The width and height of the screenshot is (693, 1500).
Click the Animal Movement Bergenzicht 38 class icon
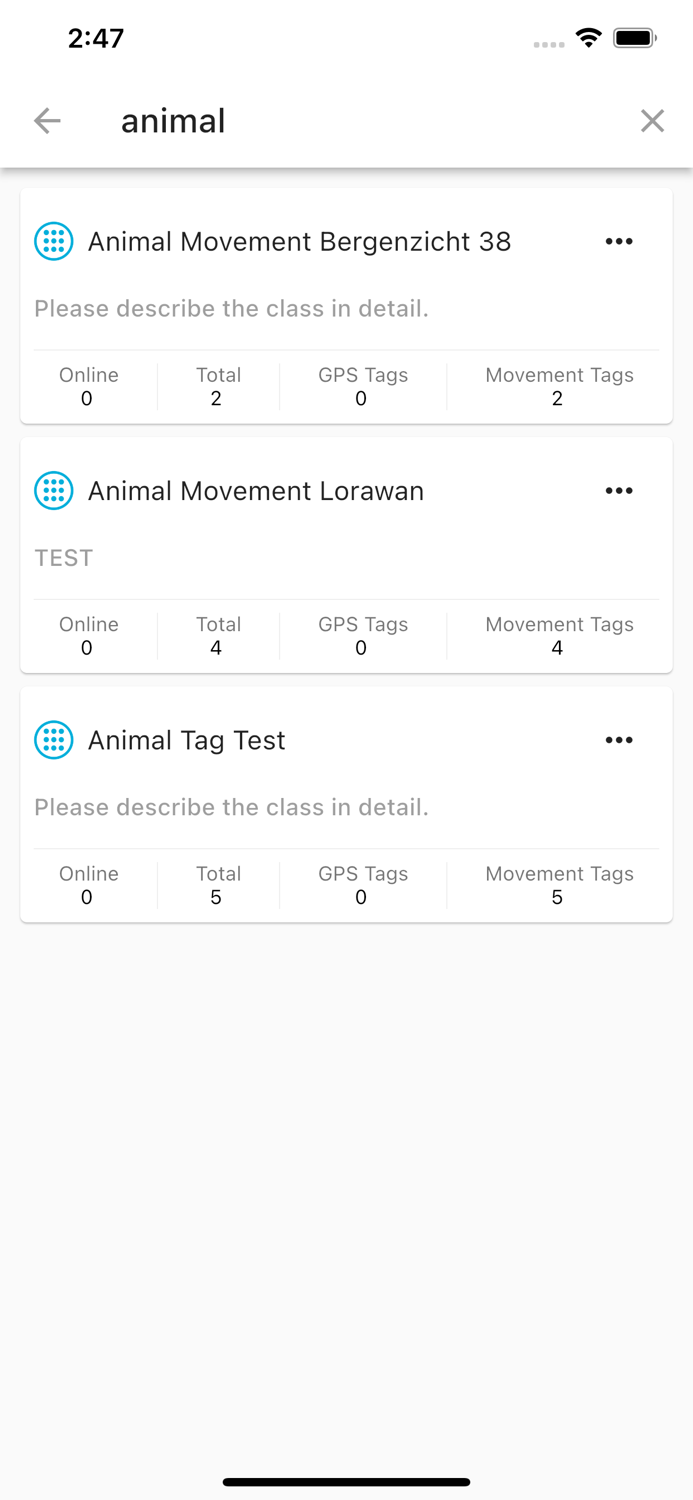pyautogui.click(x=53, y=241)
